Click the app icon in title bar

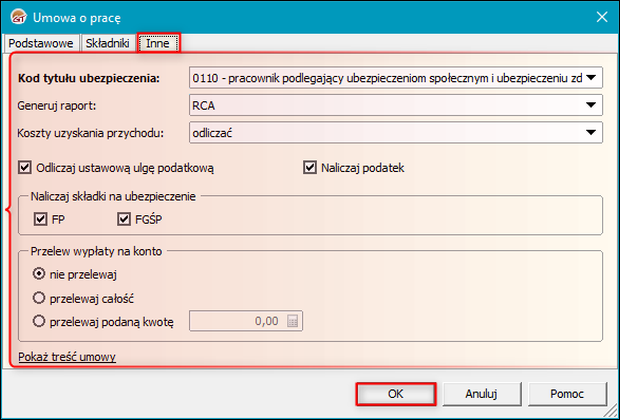click(17, 16)
